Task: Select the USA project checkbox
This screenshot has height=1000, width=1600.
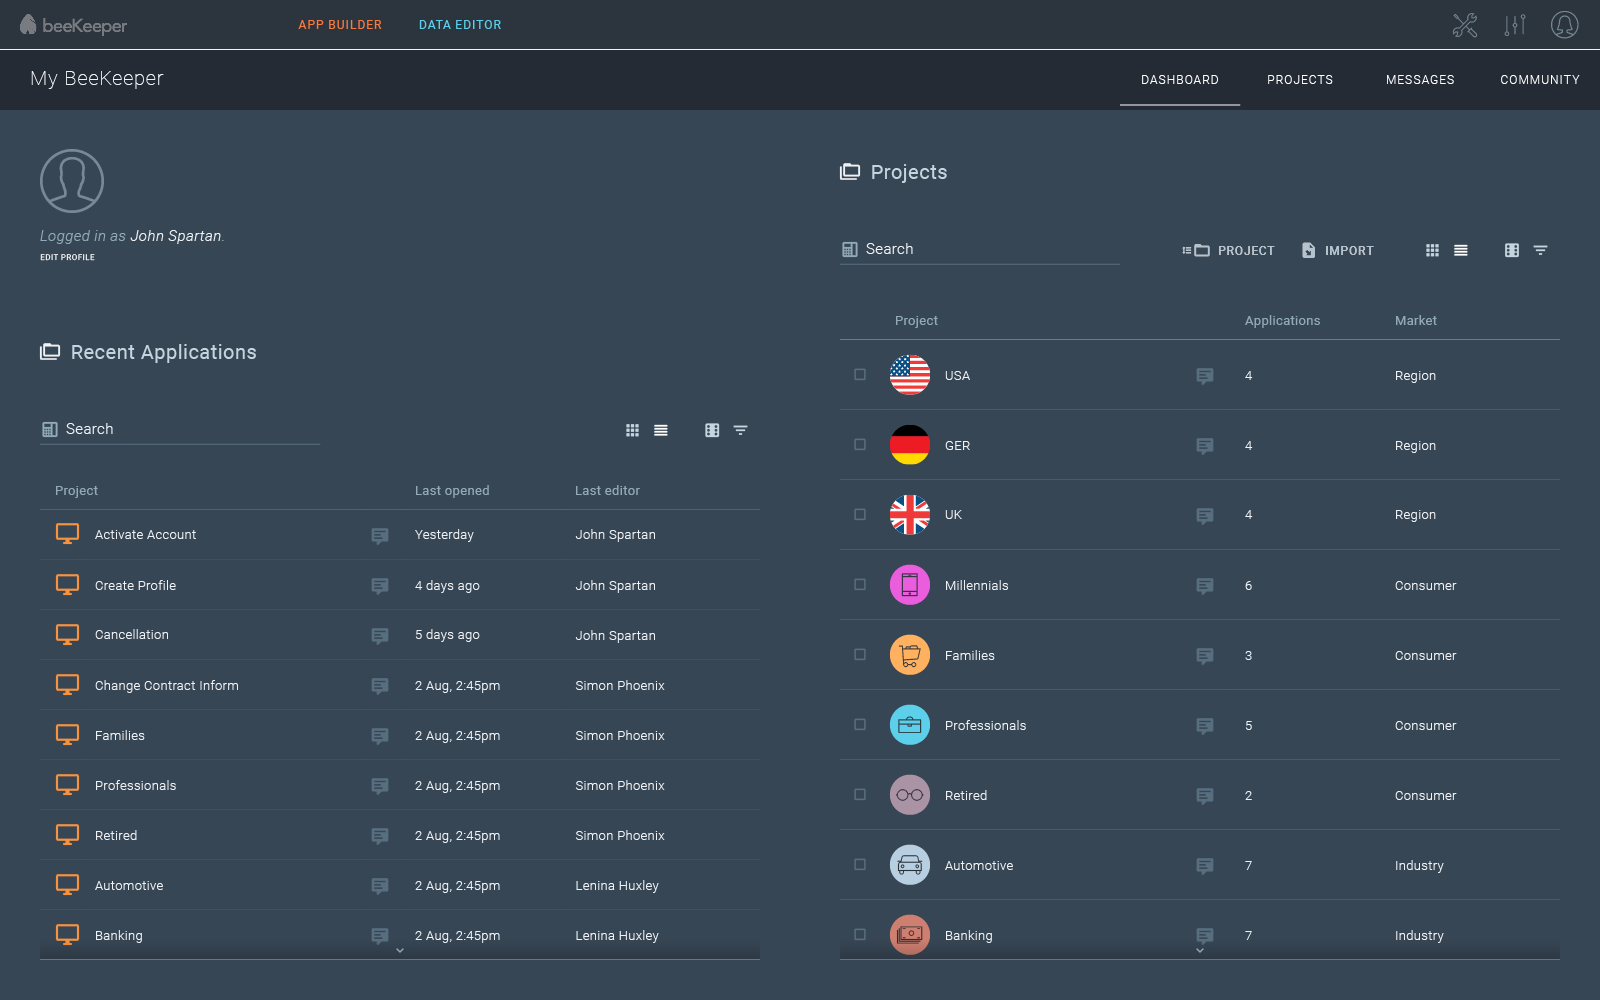Action: tap(860, 375)
